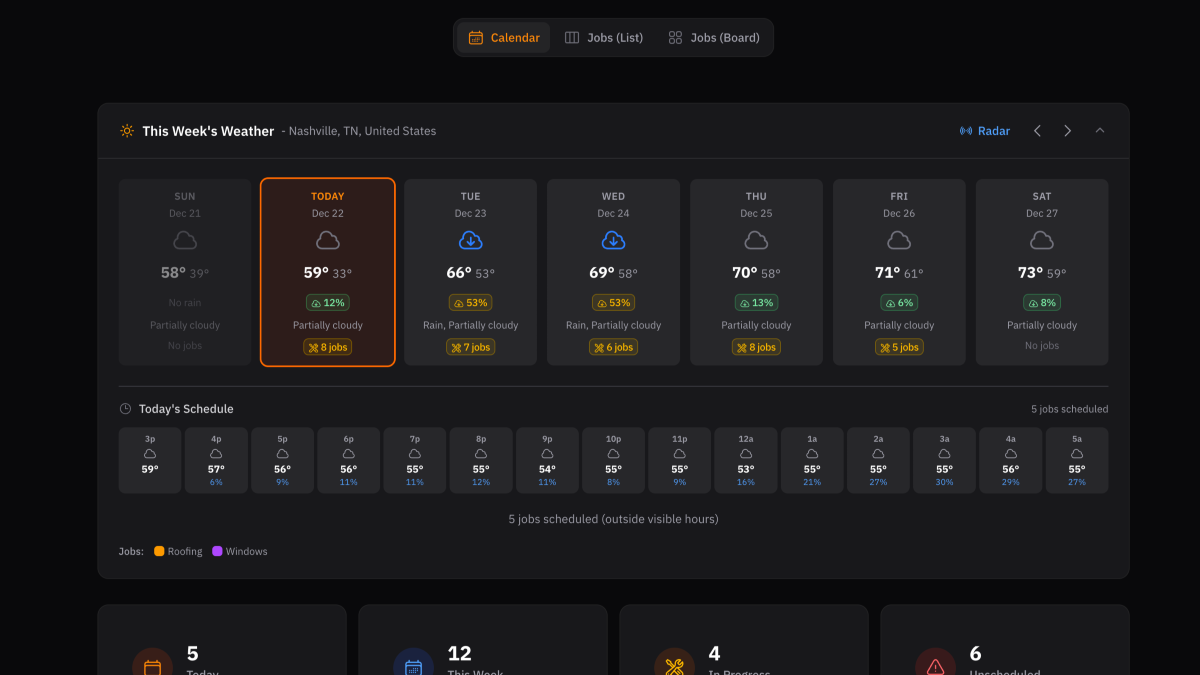
Task: Select the blue rain download icon on Tuesday's card
Action: 470,240
